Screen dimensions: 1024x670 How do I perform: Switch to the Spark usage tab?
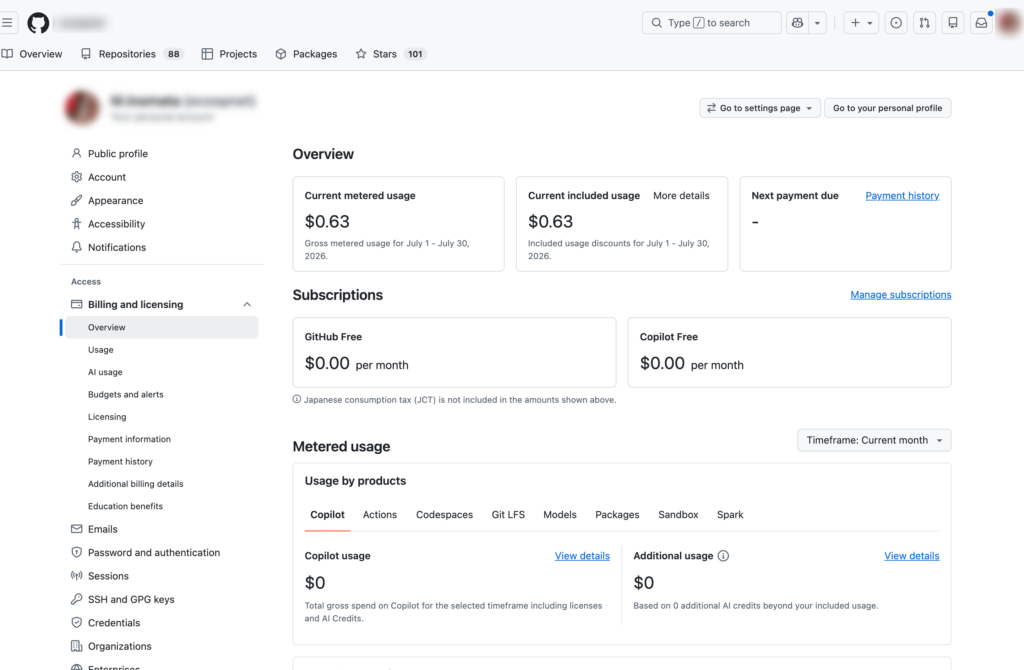730,515
